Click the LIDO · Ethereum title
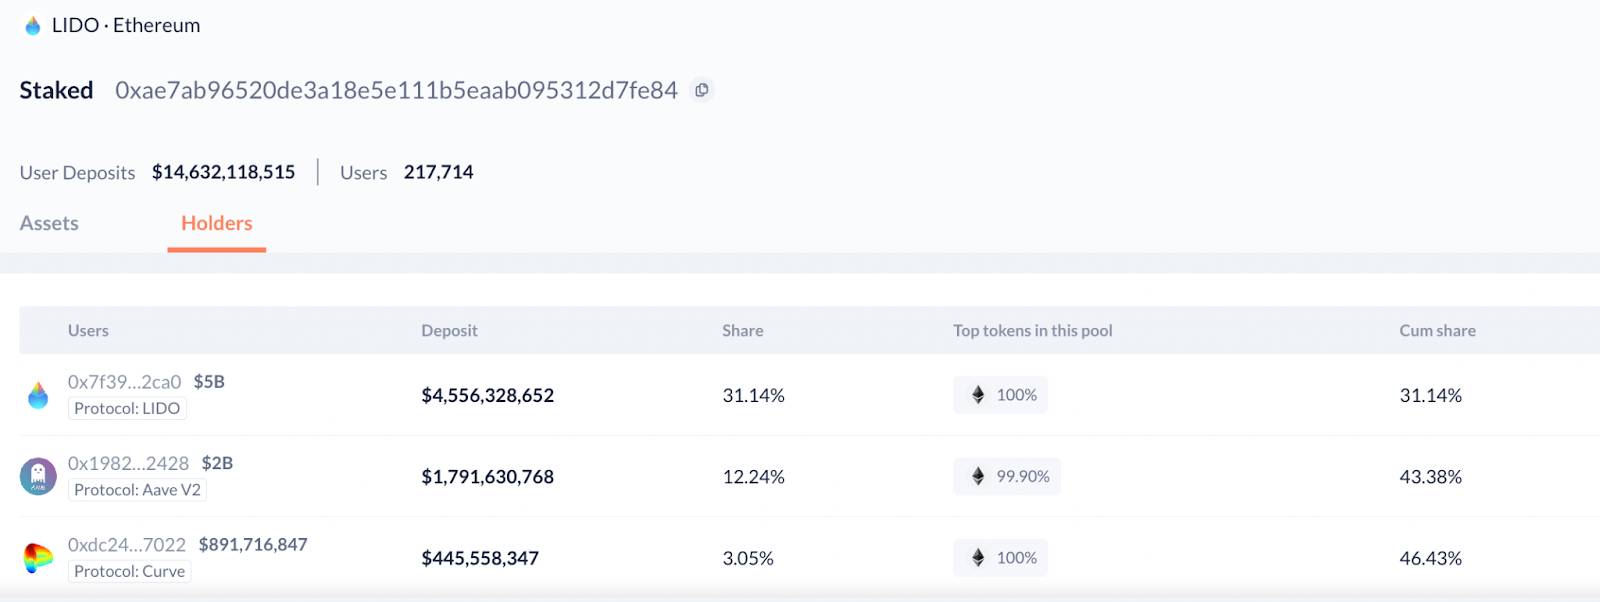 coord(126,26)
